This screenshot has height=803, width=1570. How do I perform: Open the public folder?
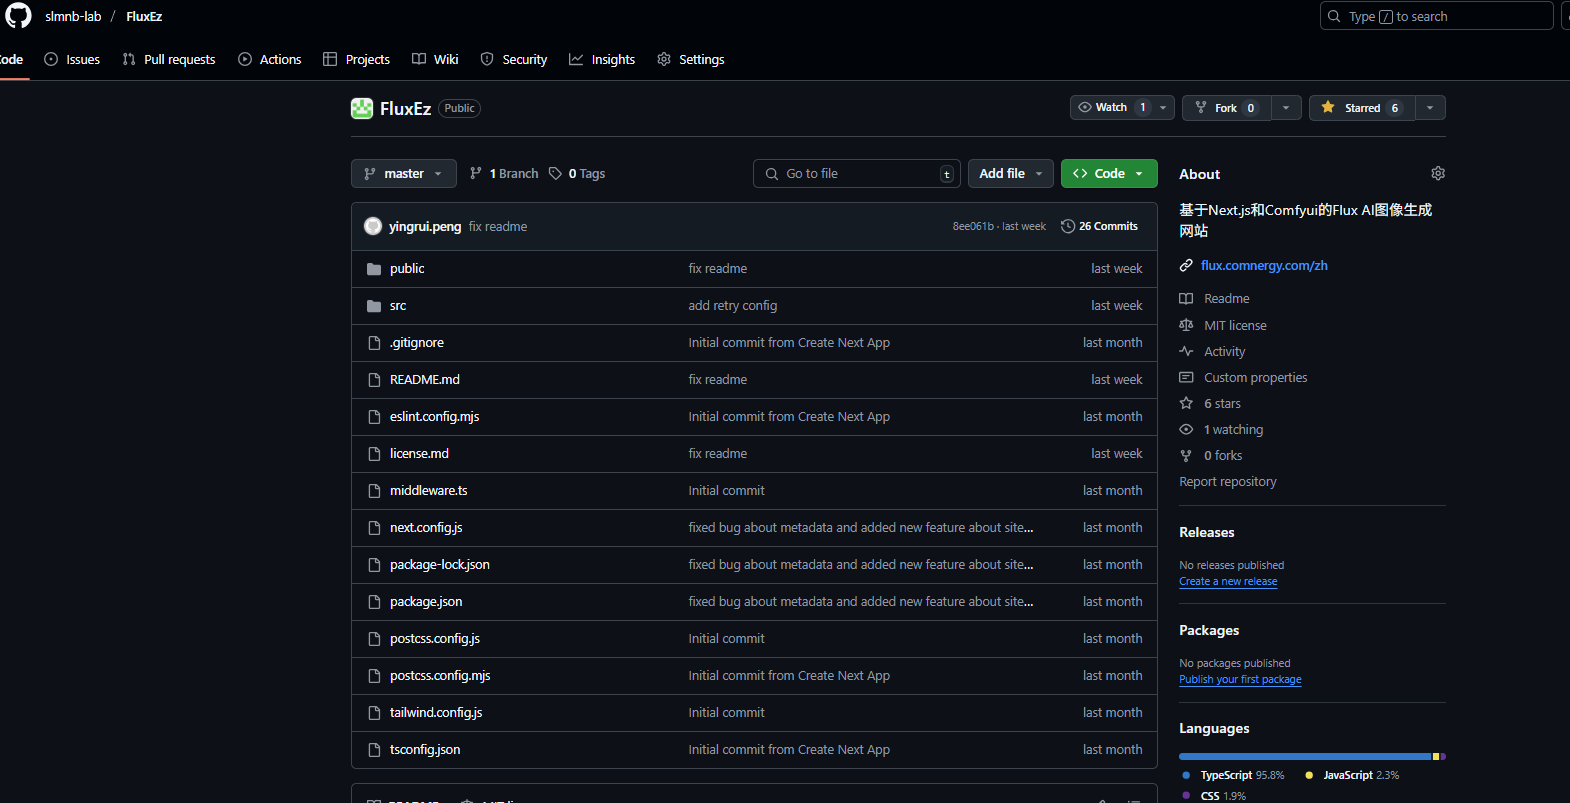(x=407, y=269)
